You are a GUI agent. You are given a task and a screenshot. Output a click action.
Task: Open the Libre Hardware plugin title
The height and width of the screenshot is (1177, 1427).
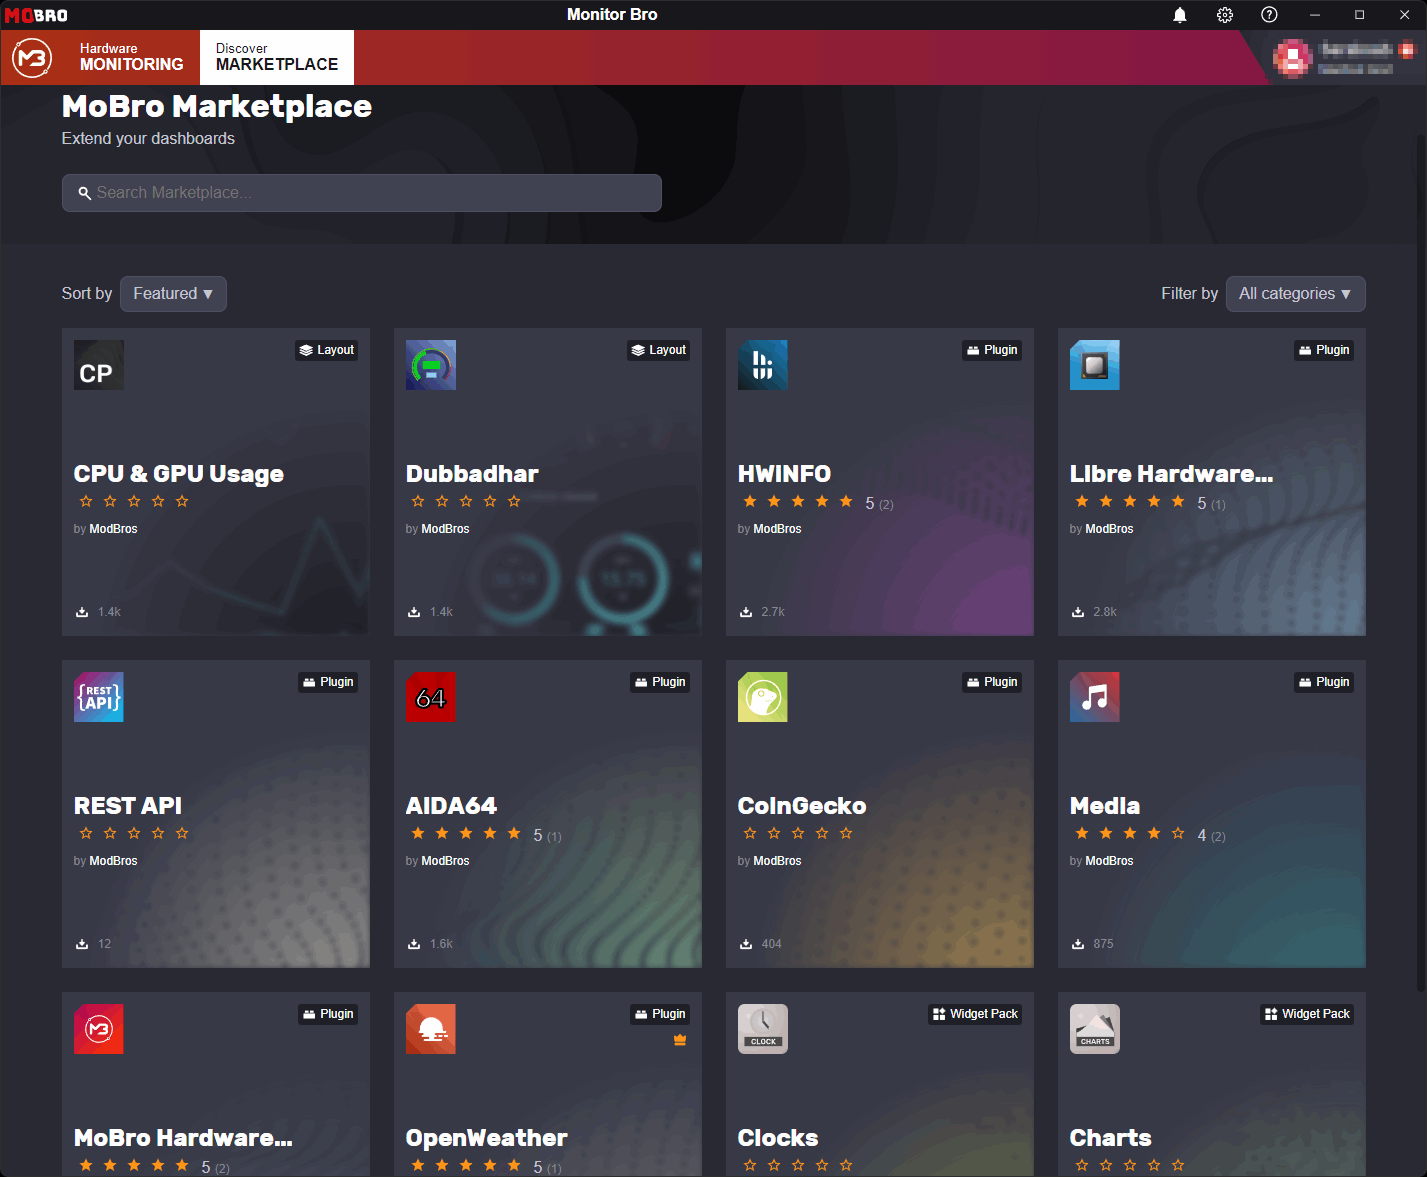point(1171,474)
